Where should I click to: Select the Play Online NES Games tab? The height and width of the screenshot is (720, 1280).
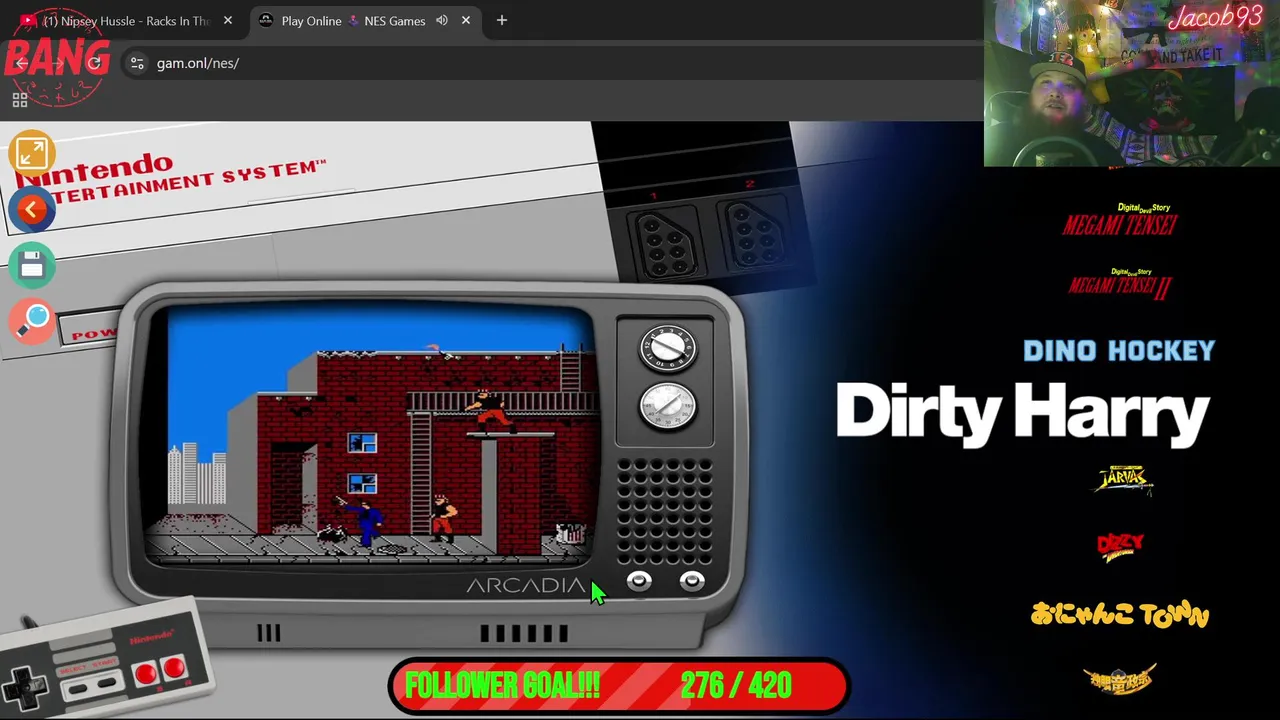[365, 20]
